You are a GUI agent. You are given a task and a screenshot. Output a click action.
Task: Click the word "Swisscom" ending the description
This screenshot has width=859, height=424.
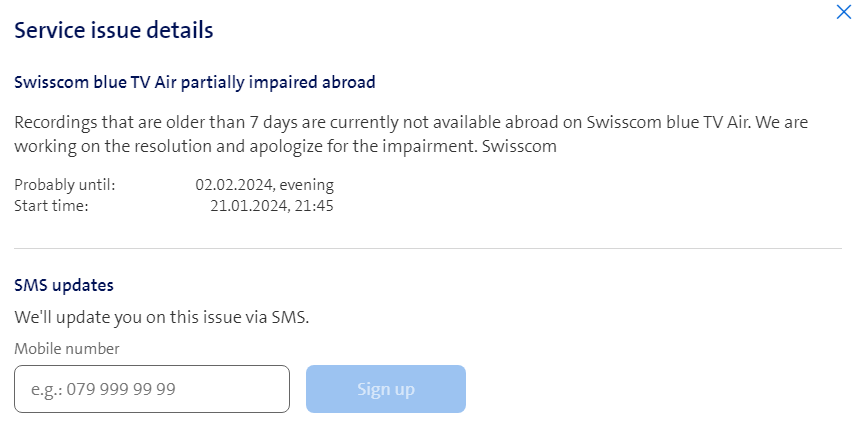pyautogui.click(x=519, y=147)
